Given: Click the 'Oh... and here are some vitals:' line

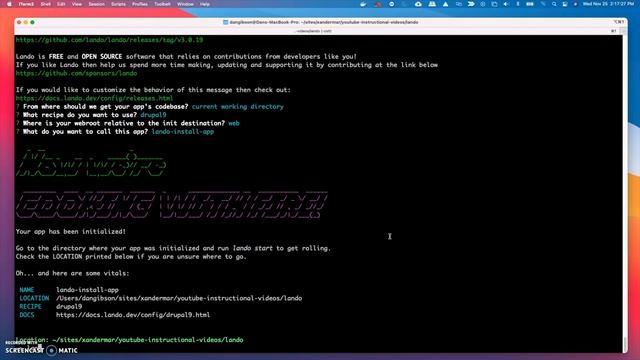Looking at the screenshot, I should pyautogui.click(x=72, y=273).
